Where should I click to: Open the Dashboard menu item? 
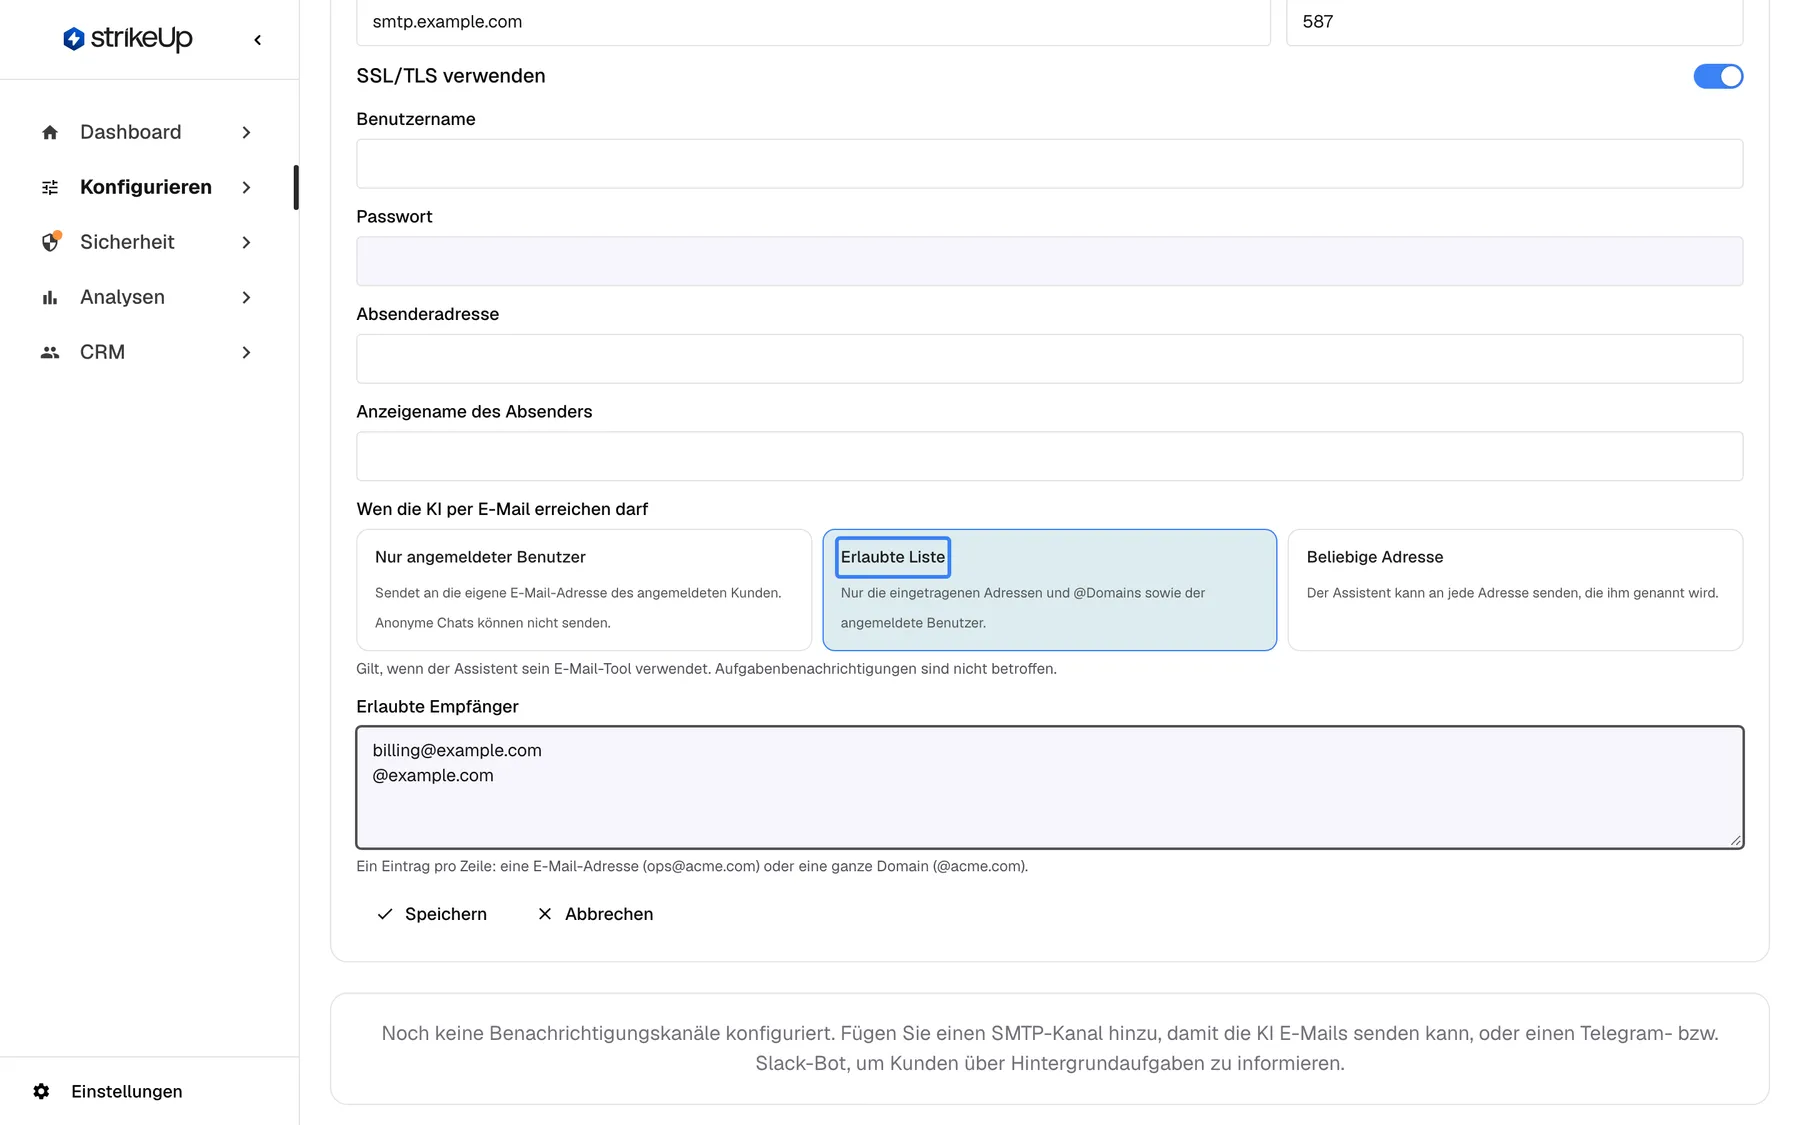[x=148, y=132]
